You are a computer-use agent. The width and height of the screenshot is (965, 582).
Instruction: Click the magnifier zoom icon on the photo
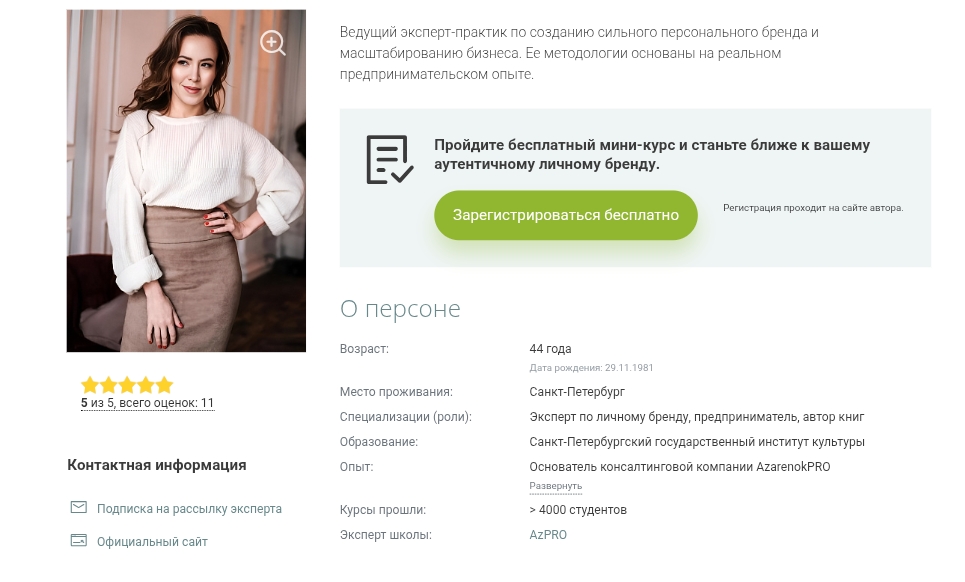coord(273,43)
